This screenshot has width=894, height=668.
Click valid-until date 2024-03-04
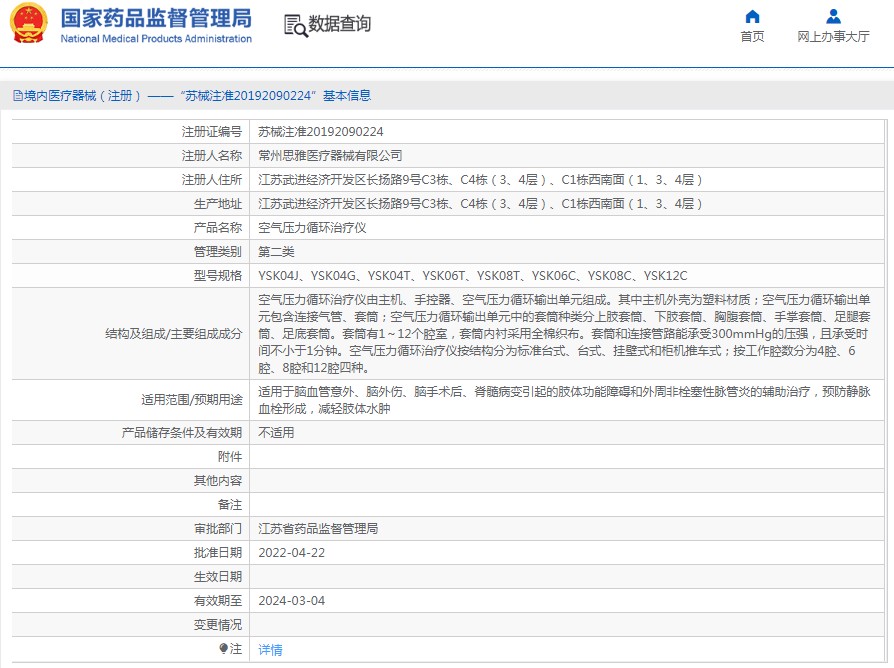291,601
